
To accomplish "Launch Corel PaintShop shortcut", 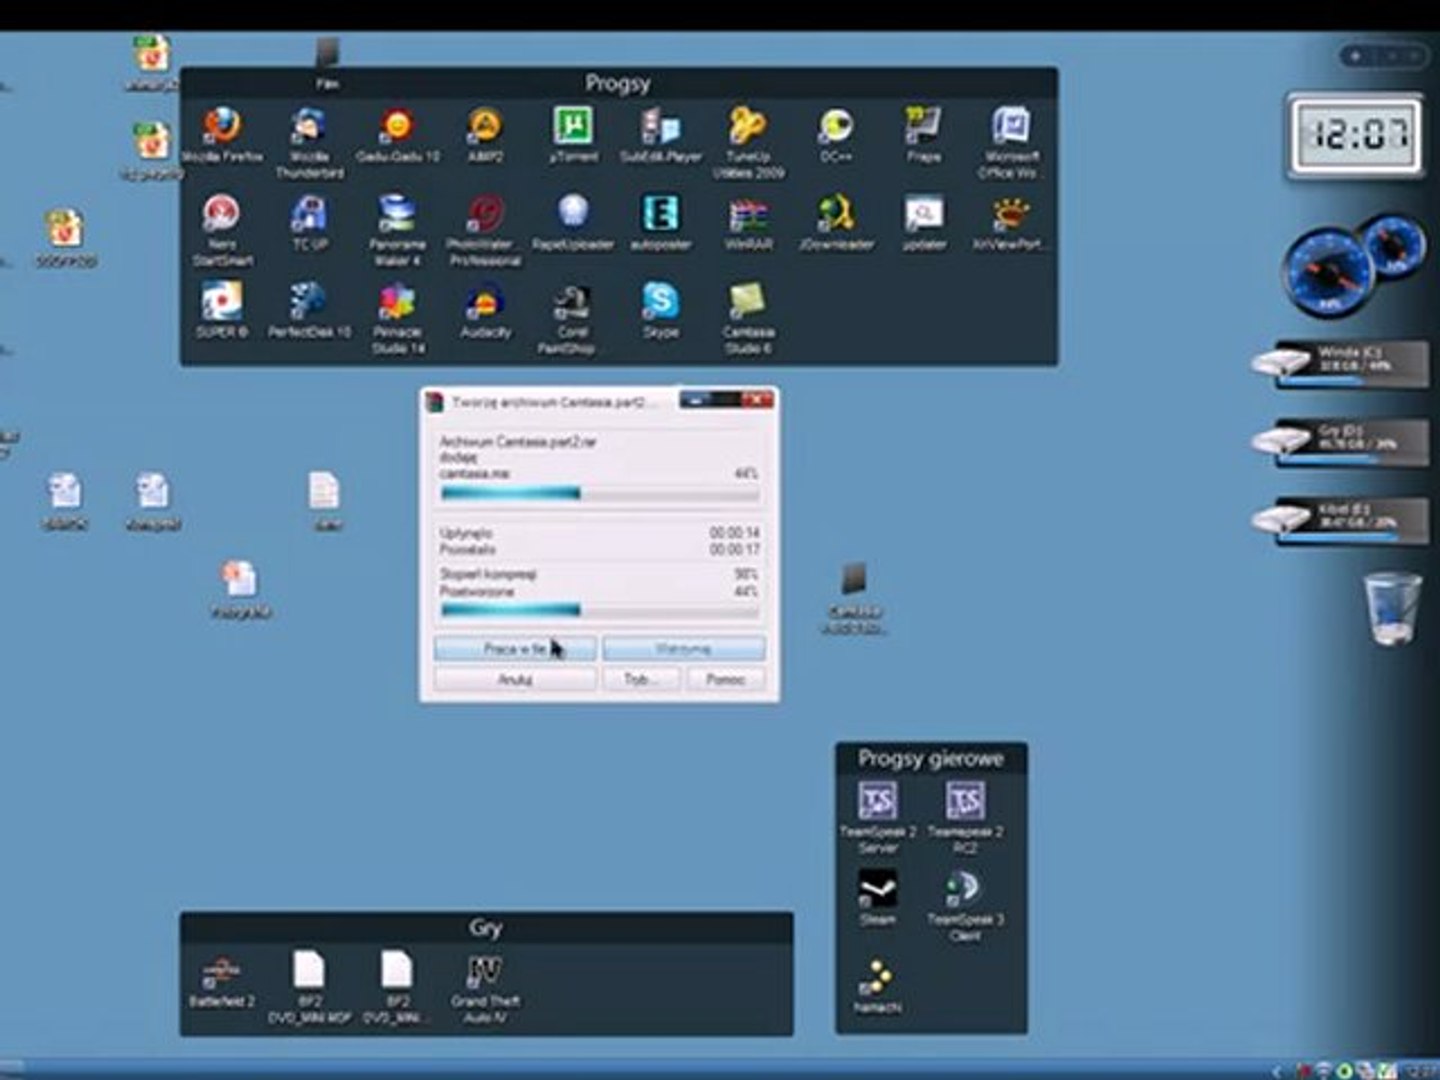I will tap(570, 318).
